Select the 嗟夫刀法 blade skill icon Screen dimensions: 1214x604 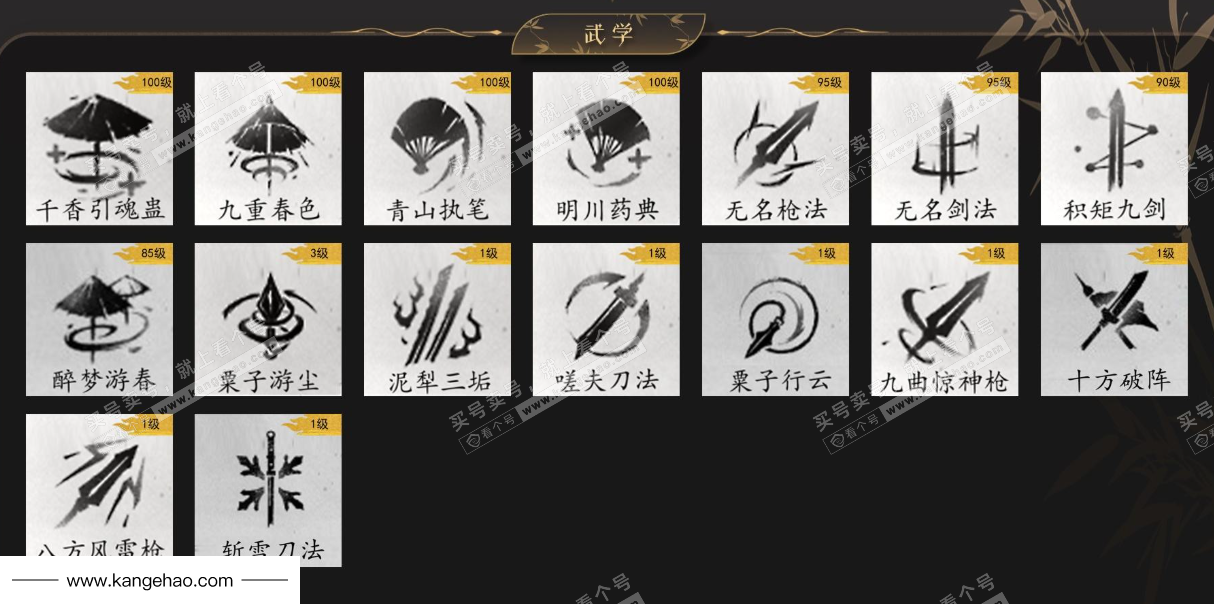point(606,320)
